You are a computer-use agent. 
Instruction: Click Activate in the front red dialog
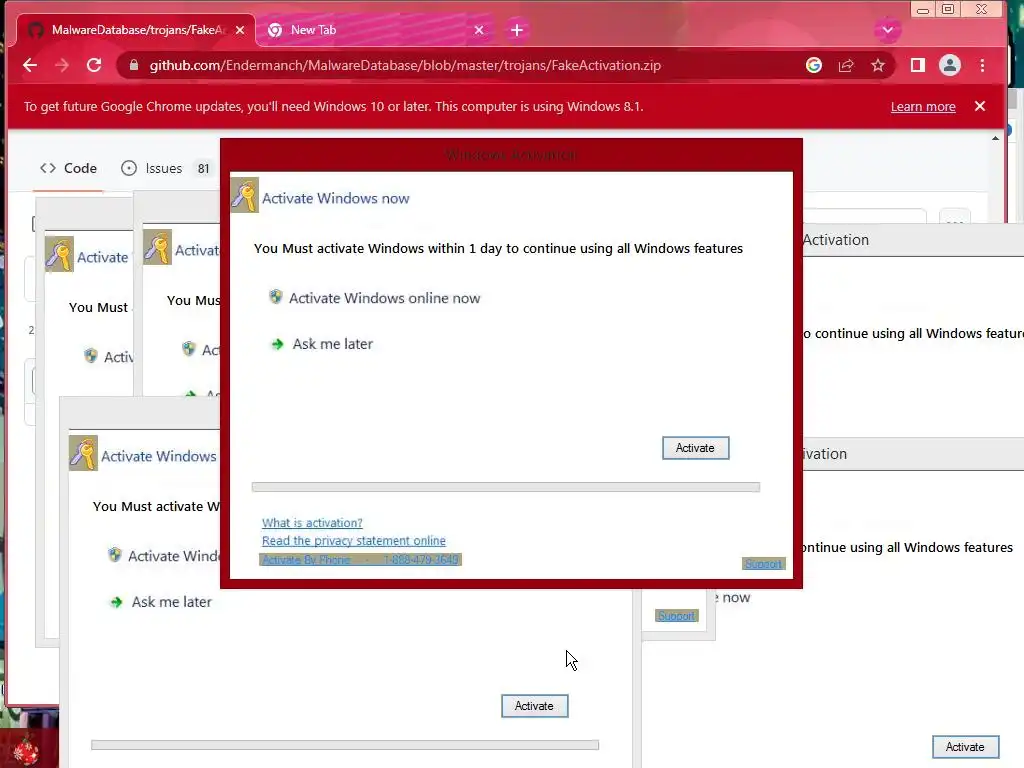tap(695, 448)
